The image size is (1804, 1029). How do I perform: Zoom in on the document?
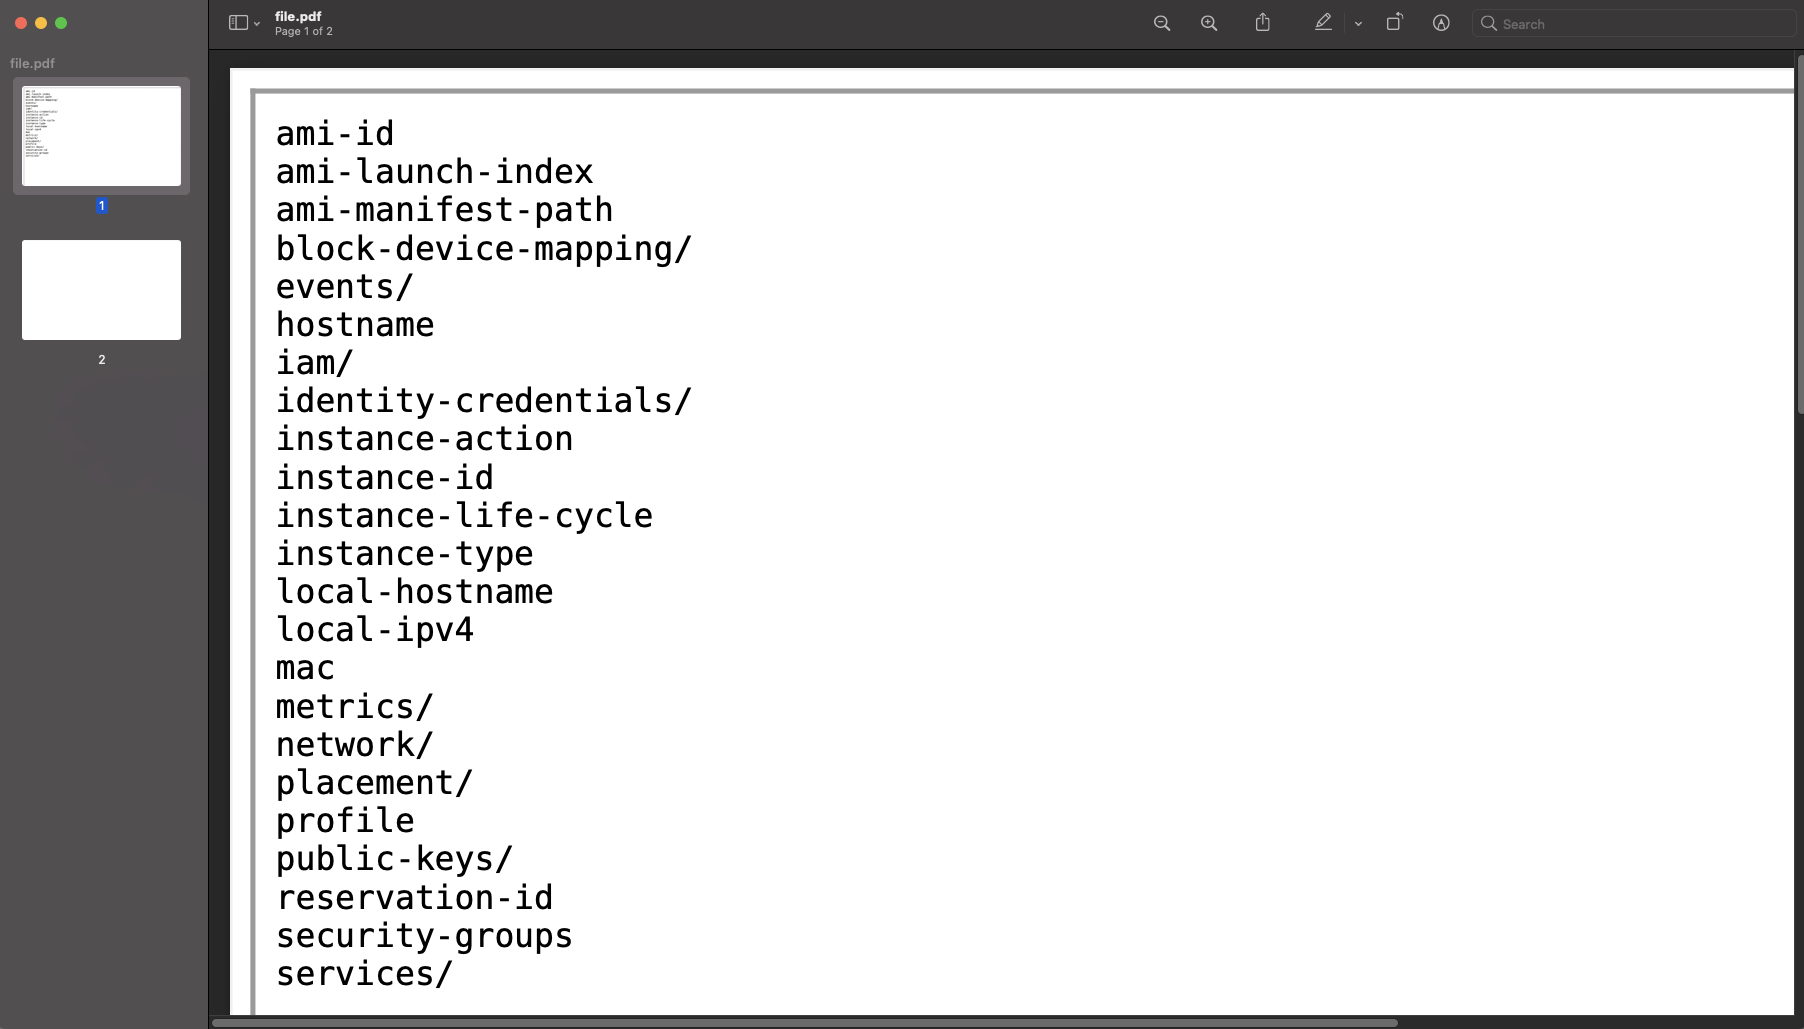tap(1209, 22)
